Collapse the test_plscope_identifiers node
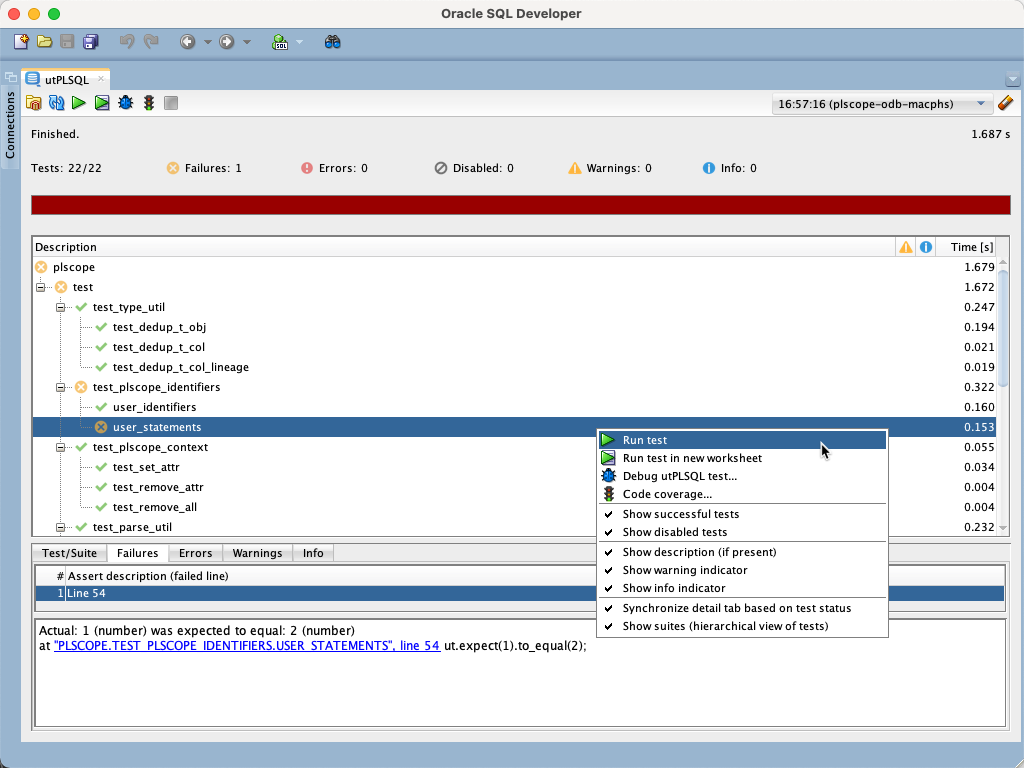The image size is (1024, 768). (x=62, y=387)
